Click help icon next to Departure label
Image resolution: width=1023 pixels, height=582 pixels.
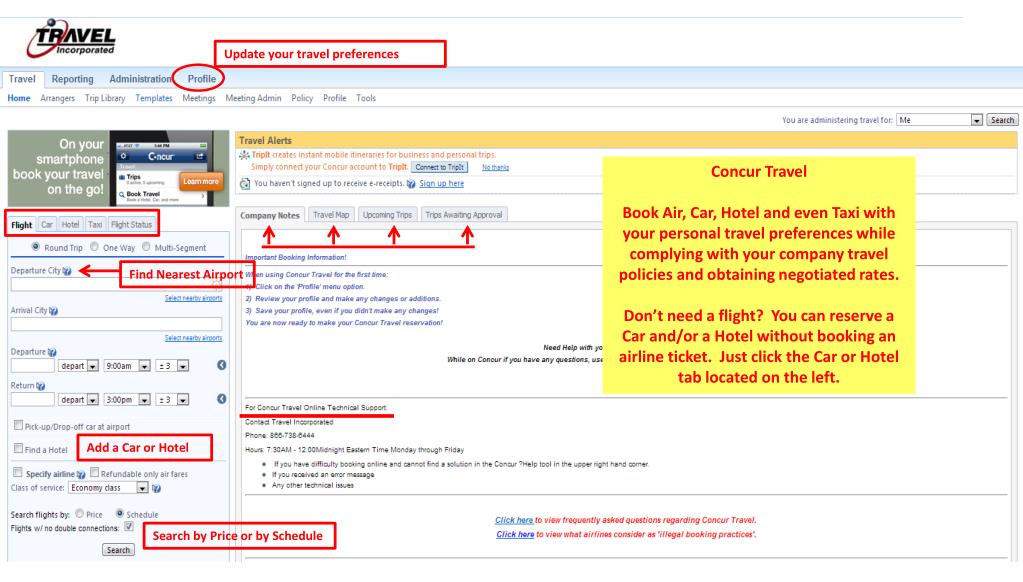(52, 352)
